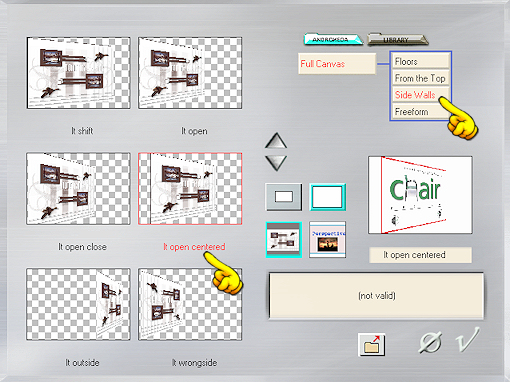Confirm with the checkmark icon

point(468,340)
